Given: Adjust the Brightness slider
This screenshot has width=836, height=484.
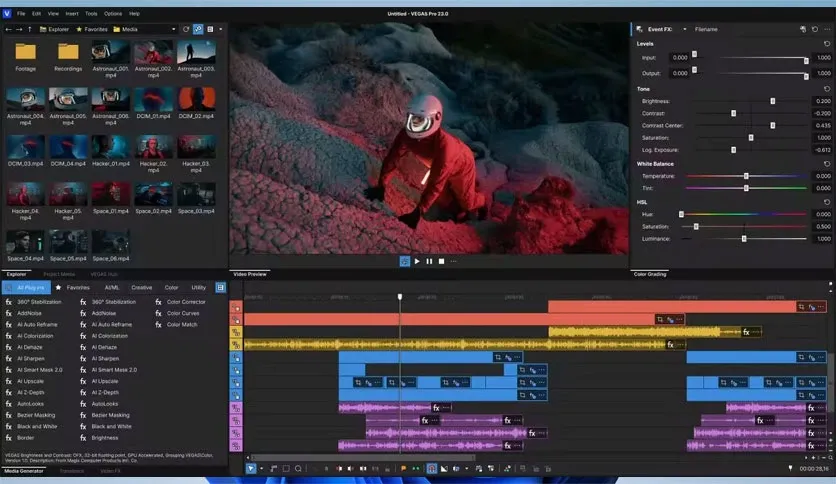Looking at the screenshot, I should [x=773, y=101].
